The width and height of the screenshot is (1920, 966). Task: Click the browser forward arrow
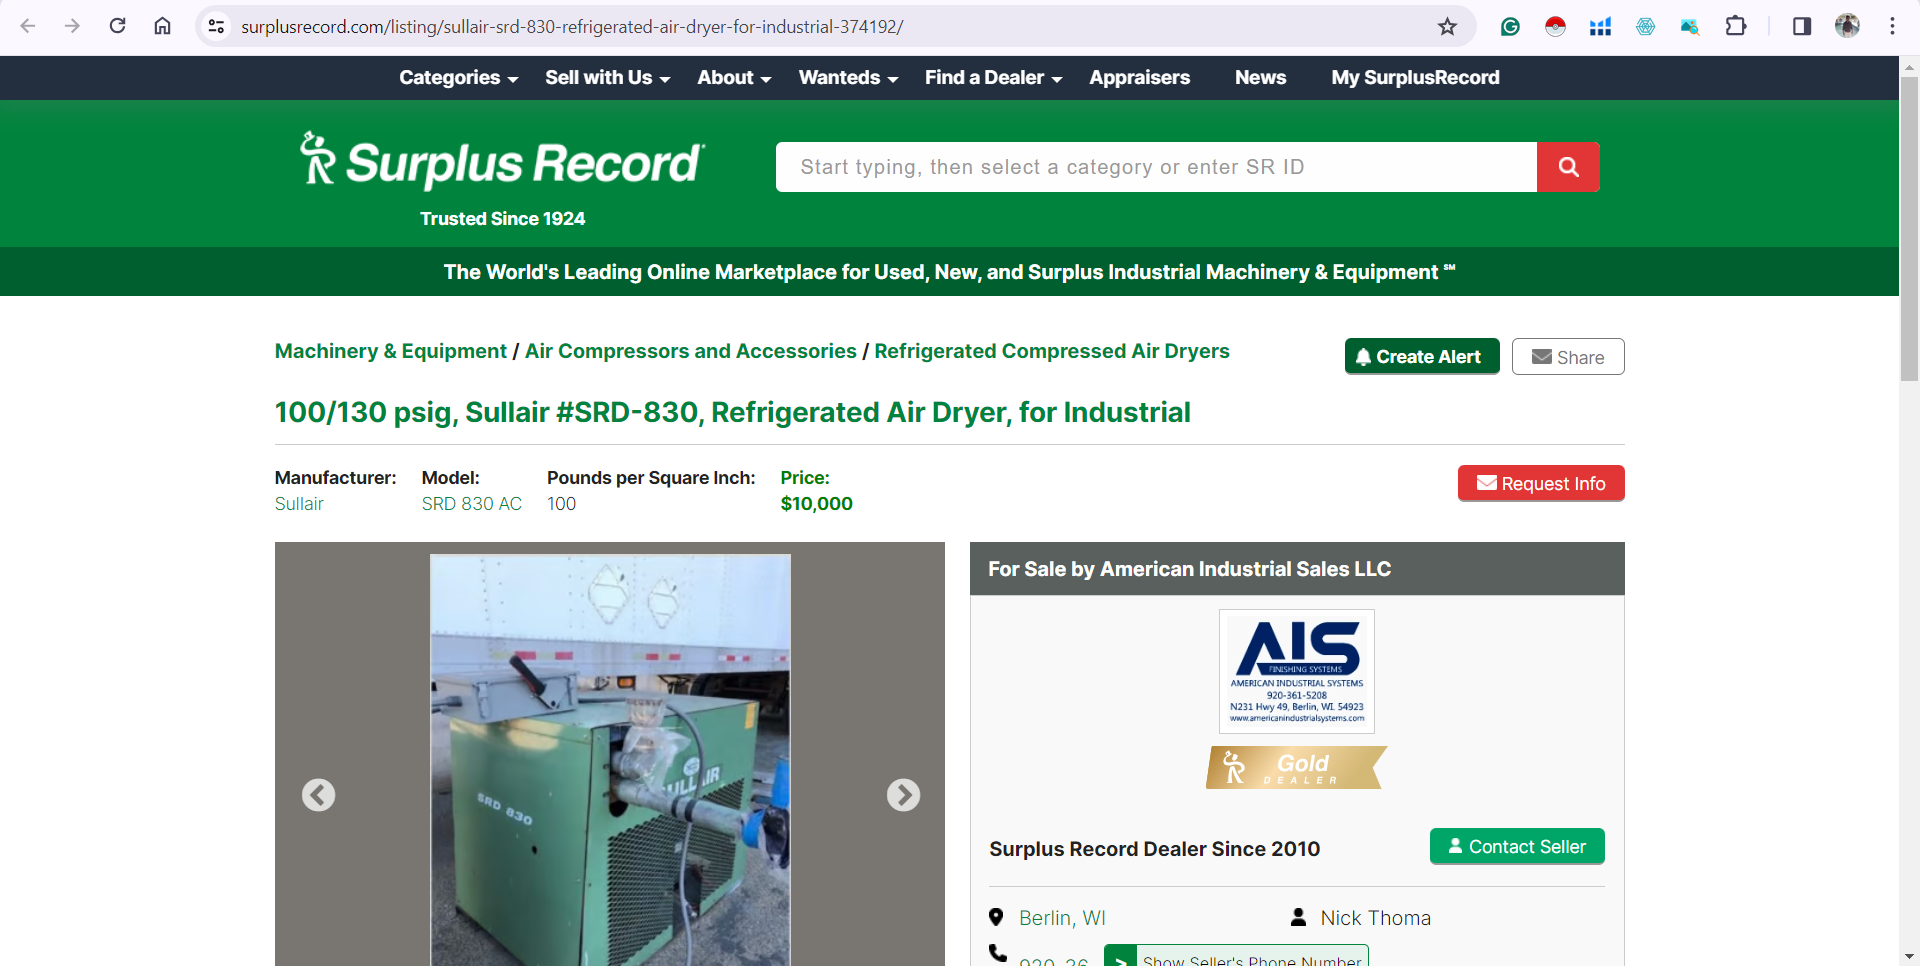[72, 26]
